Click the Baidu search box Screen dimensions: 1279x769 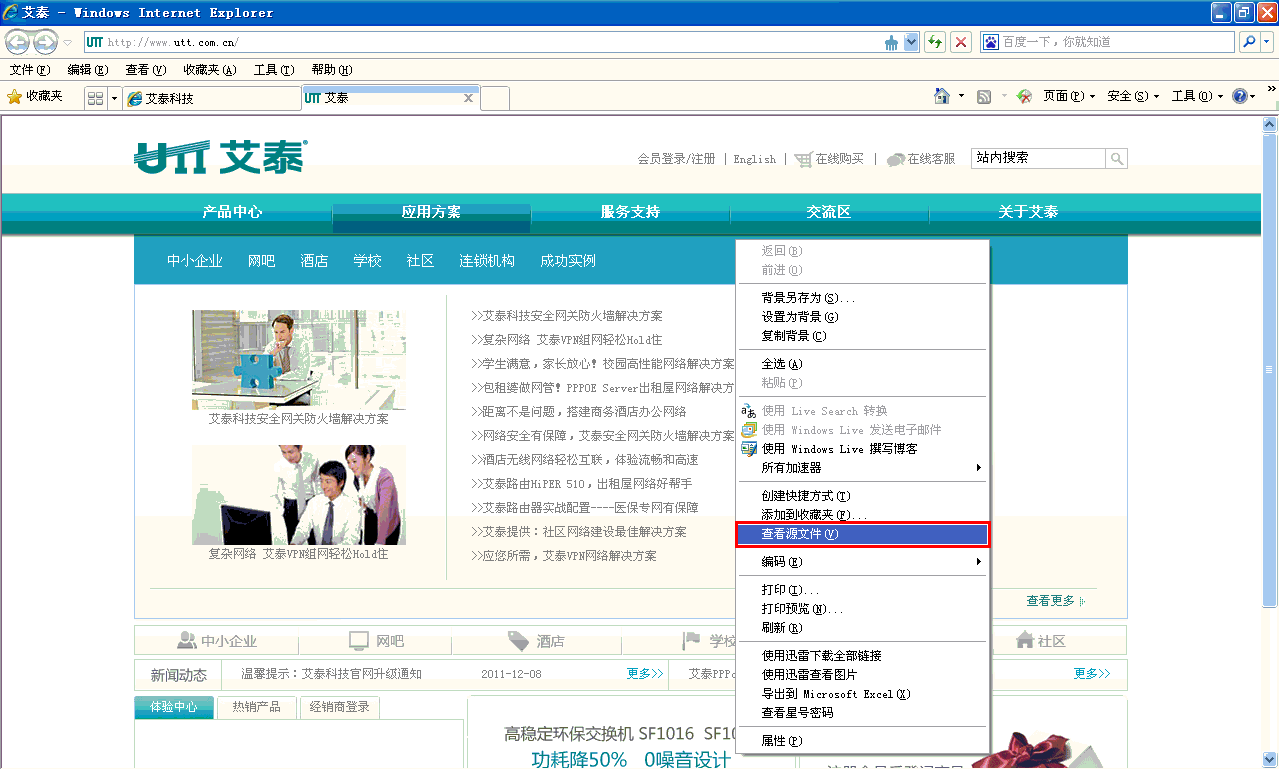coord(1108,42)
